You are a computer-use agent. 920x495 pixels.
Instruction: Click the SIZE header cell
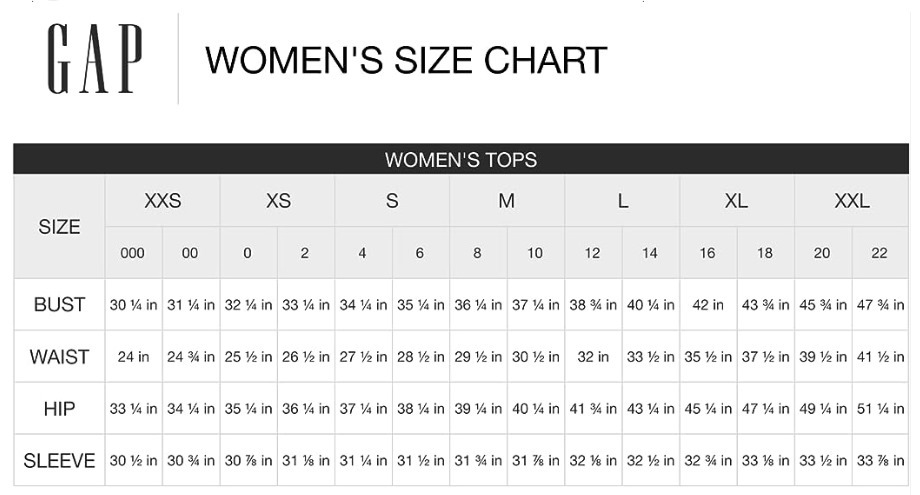point(59,227)
